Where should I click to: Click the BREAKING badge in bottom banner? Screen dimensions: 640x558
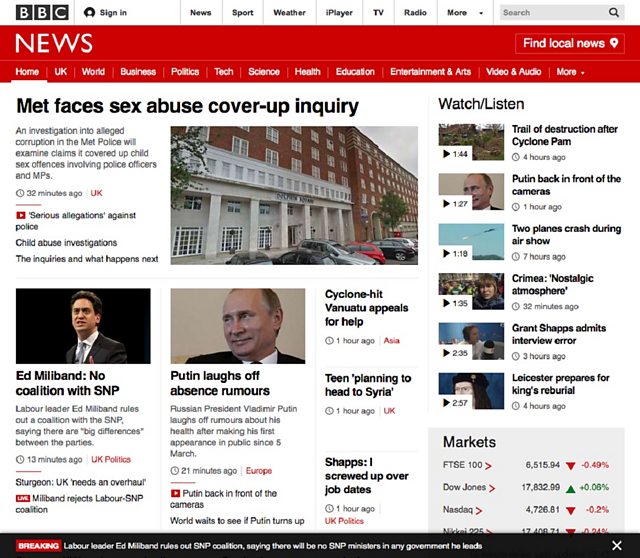coord(38,546)
